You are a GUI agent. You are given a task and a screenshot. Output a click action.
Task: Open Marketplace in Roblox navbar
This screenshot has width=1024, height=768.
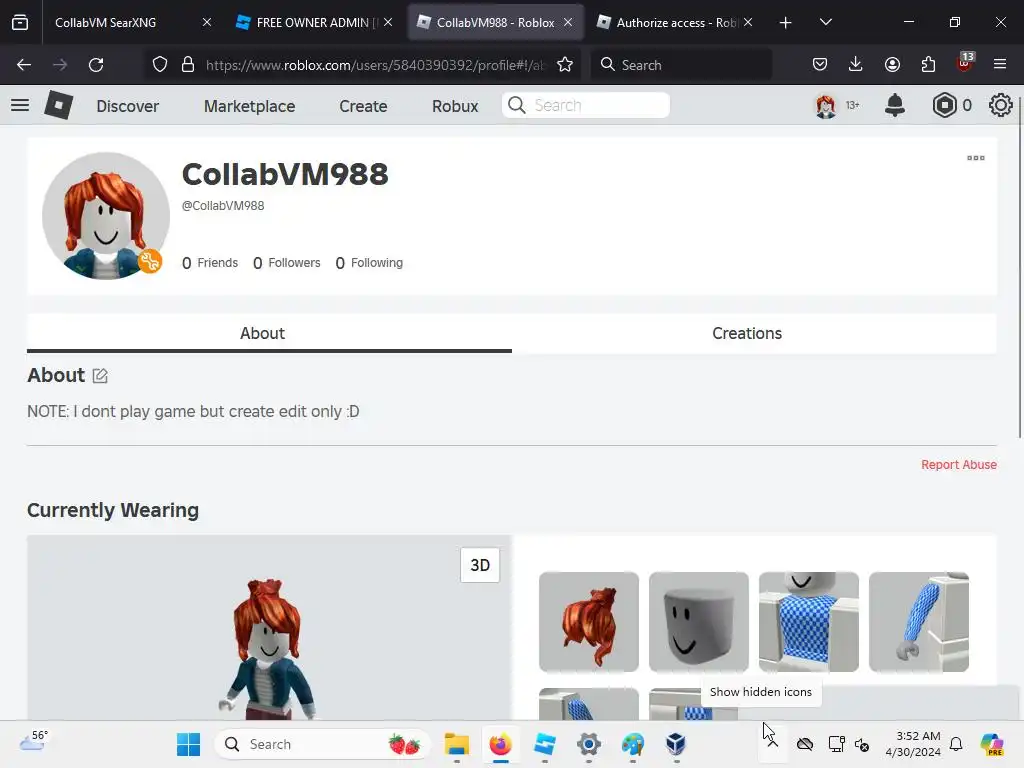coord(249,106)
